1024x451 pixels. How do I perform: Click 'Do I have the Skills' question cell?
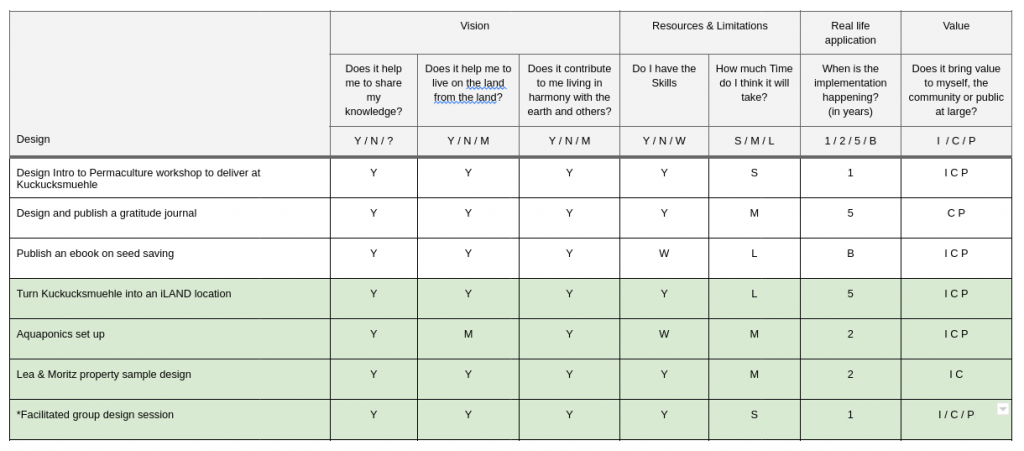(x=663, y=76)
